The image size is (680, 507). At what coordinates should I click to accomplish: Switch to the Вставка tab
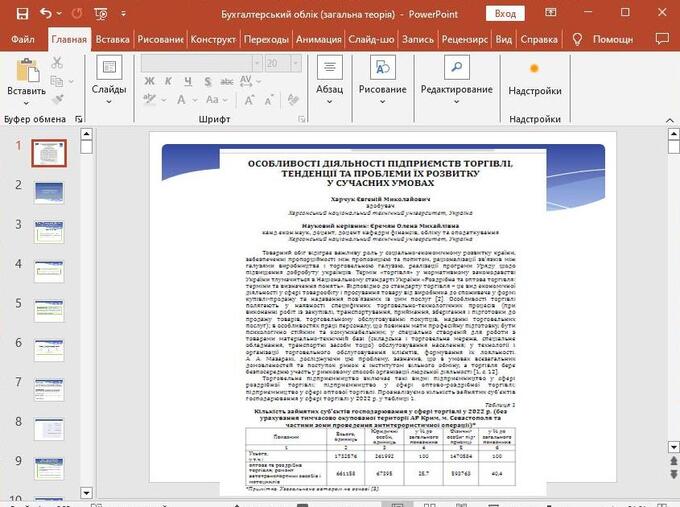113,40
